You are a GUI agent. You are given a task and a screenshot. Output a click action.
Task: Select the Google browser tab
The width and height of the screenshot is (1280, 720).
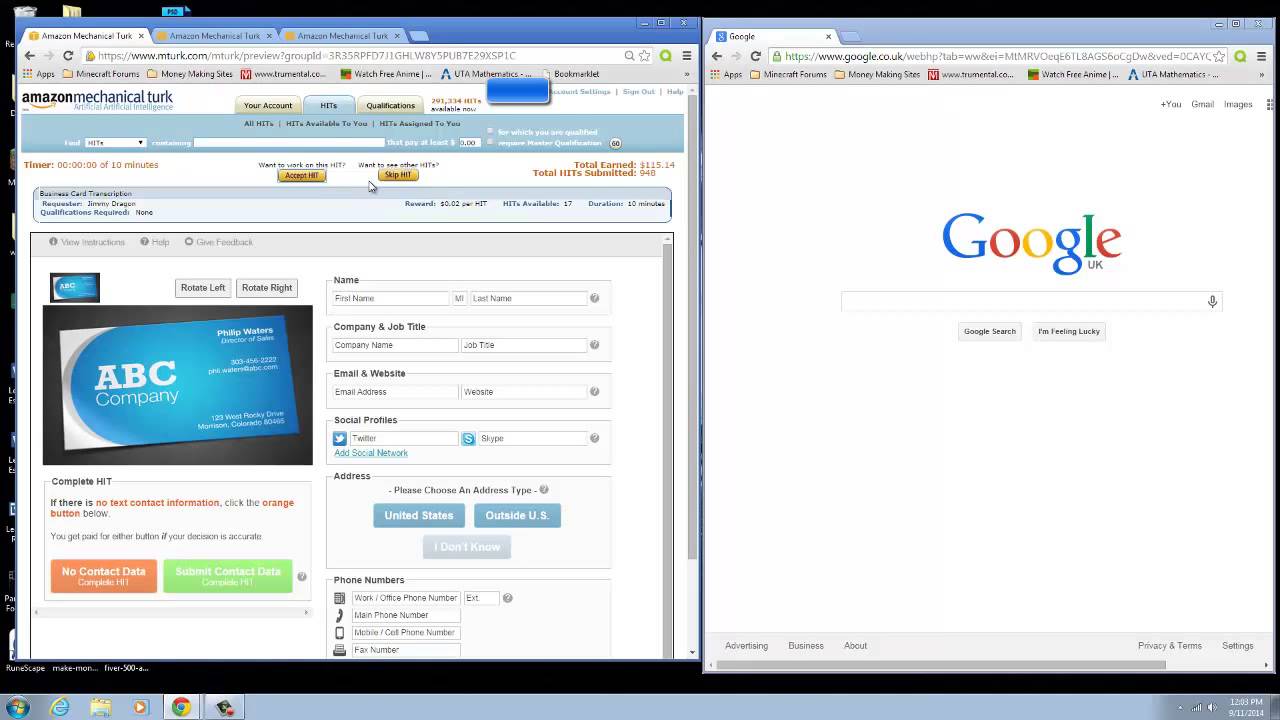tap(773, 36)
